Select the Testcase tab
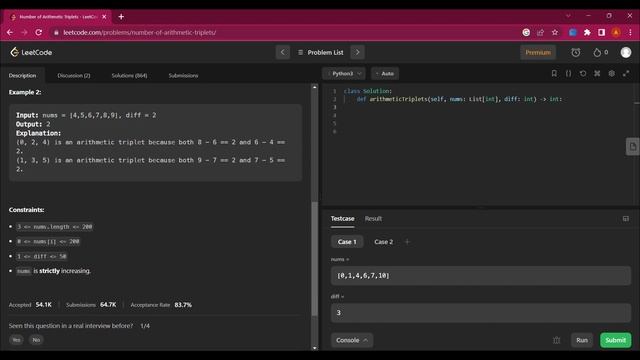Viewport: 640px width, 360px height. [342, 219]
